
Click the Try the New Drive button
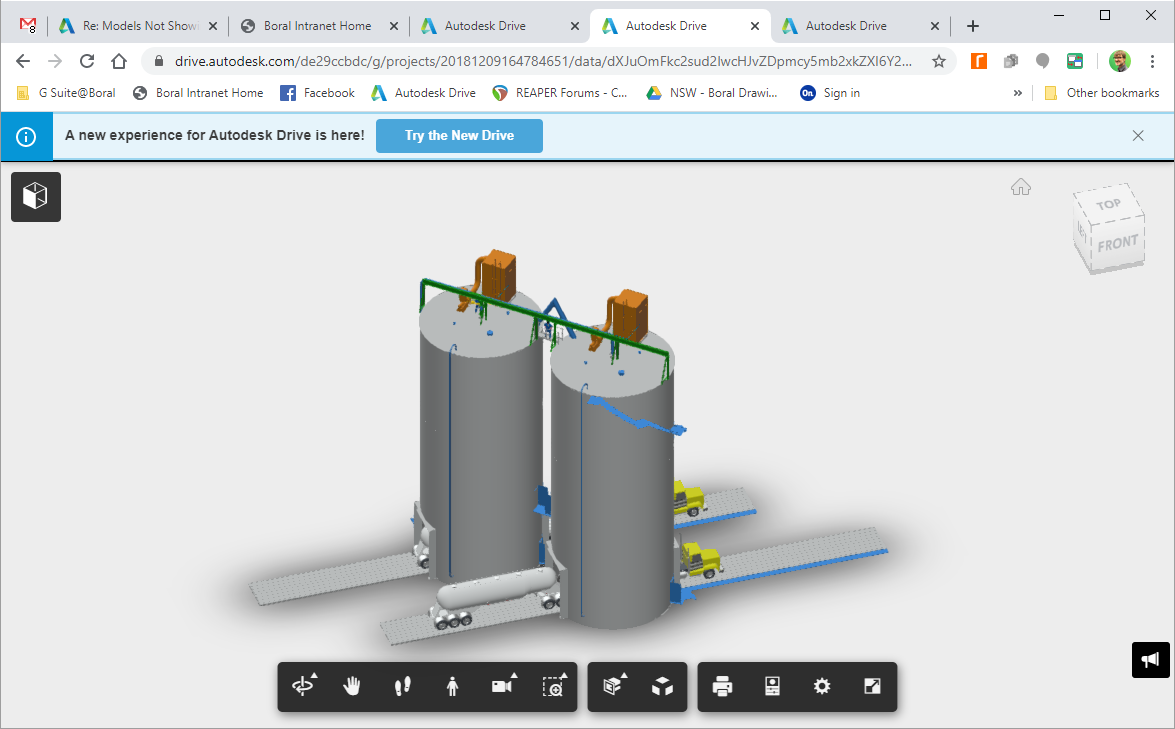pos(459,135)
